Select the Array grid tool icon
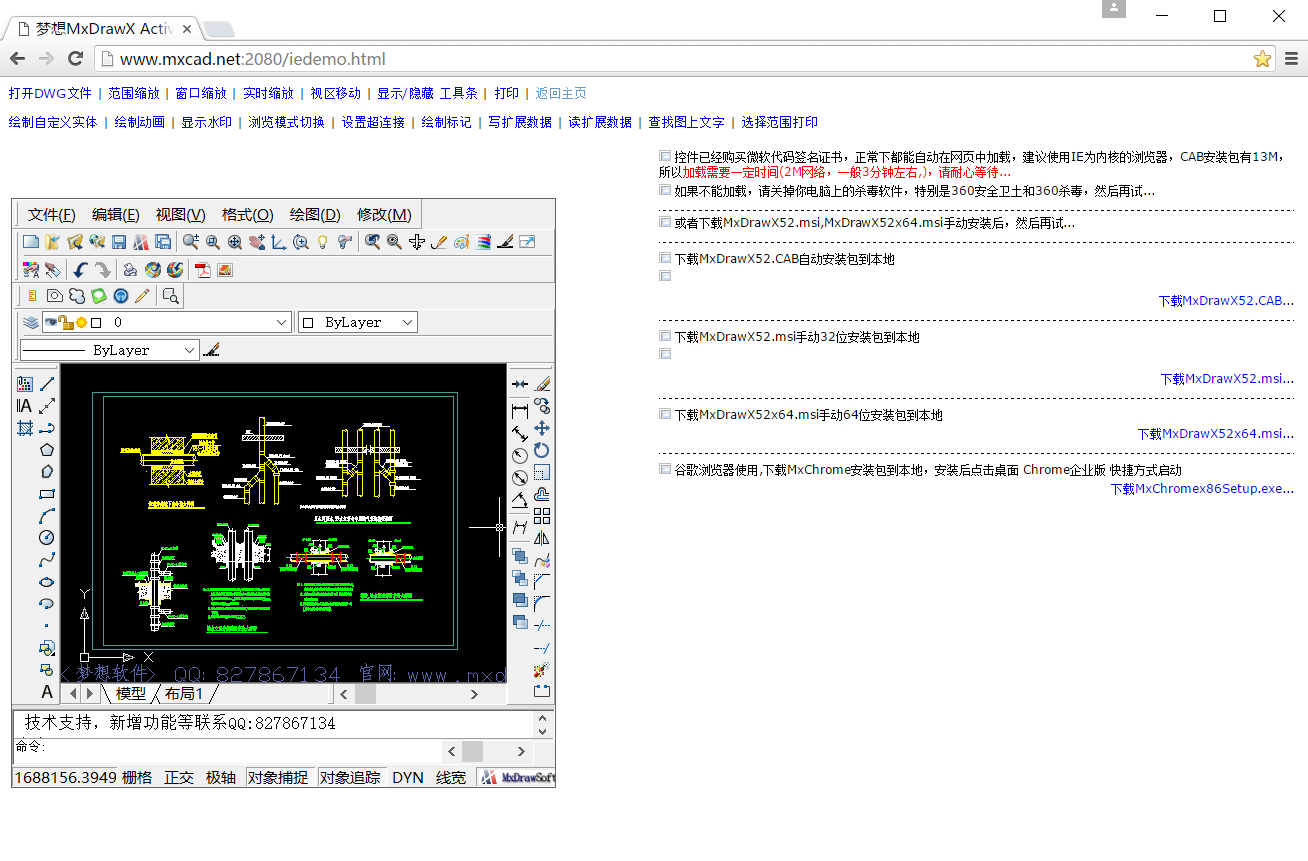The width and height of the screenshot is (1308, 861). point(542,516)
